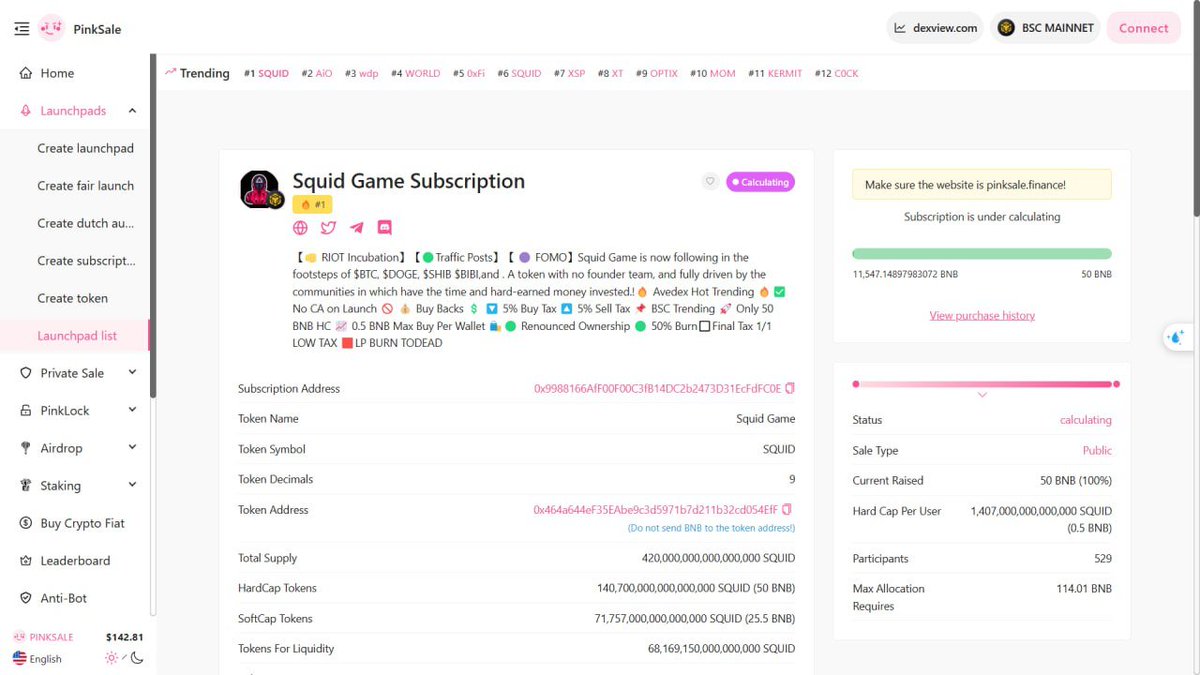Click trending #12 C0CK link
Image resolution: width=1200 pixels, height=675 pixels.
coord(836,73)
